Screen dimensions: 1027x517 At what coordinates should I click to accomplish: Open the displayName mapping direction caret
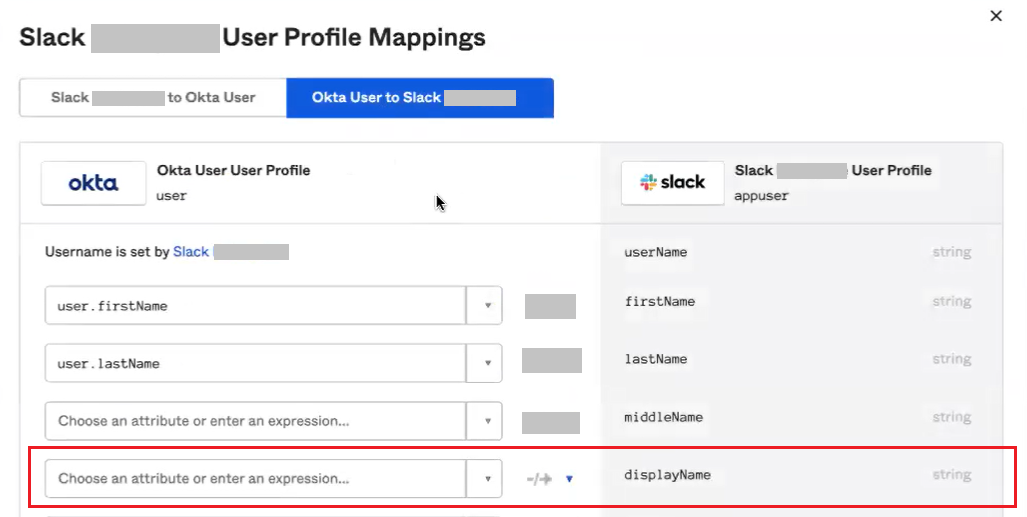[569, 479]
